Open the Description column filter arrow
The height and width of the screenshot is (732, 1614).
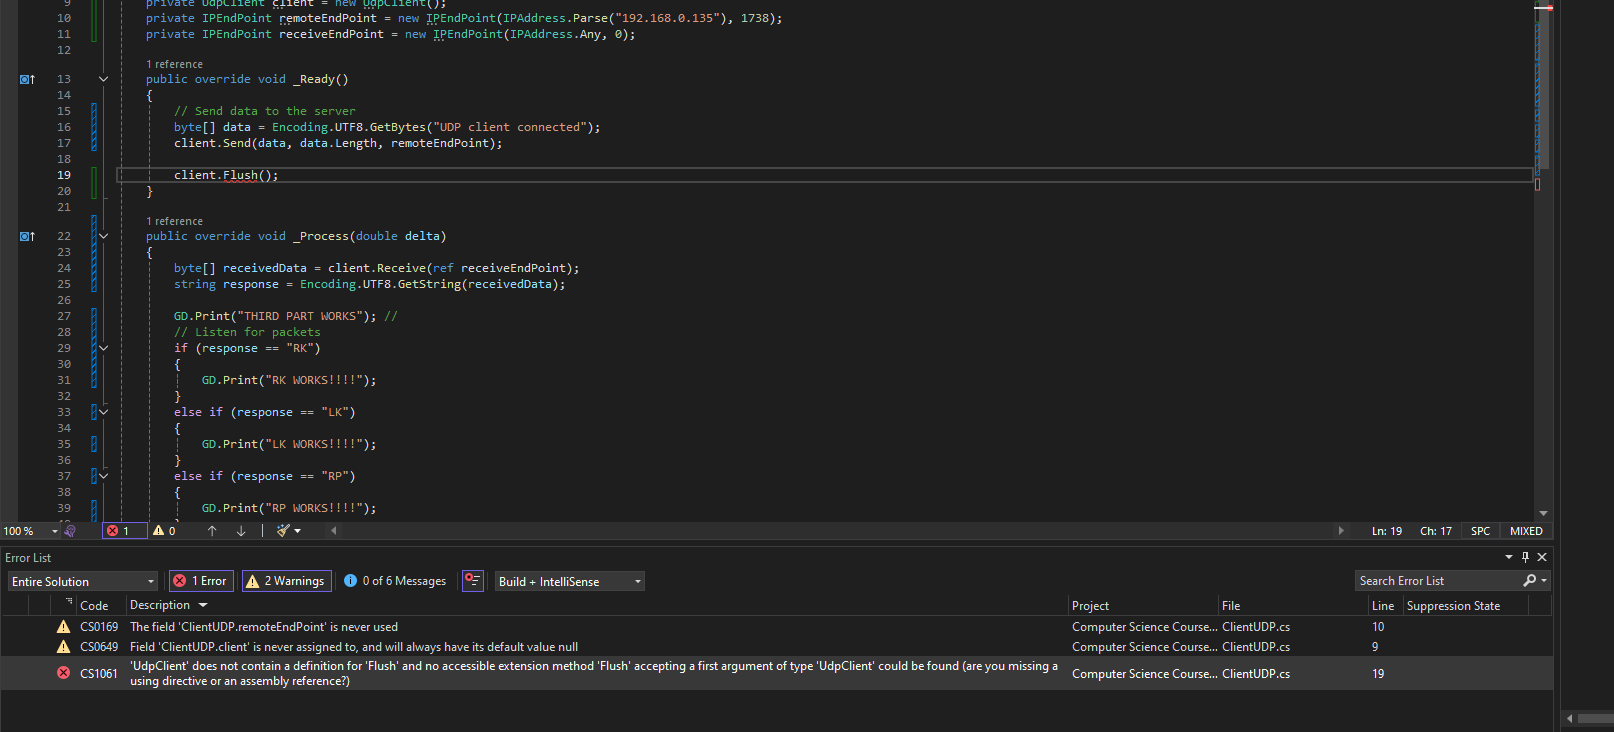tap(203, 605)
